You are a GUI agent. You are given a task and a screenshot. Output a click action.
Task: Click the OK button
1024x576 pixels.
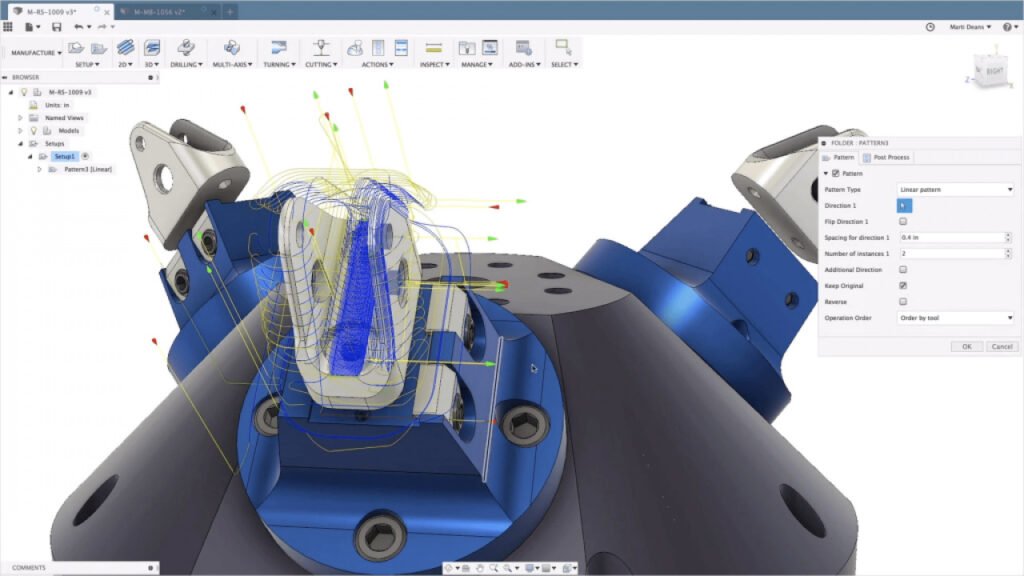point(966,346)
